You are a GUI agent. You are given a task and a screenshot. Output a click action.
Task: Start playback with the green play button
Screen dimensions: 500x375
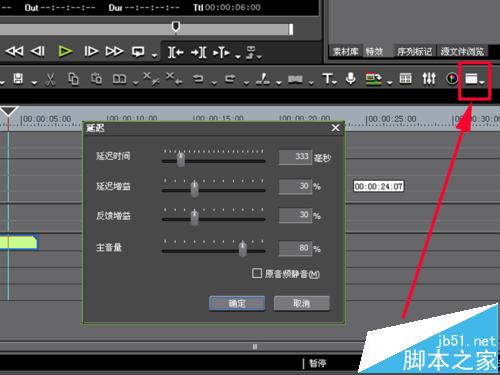click(x=65, y=51)
